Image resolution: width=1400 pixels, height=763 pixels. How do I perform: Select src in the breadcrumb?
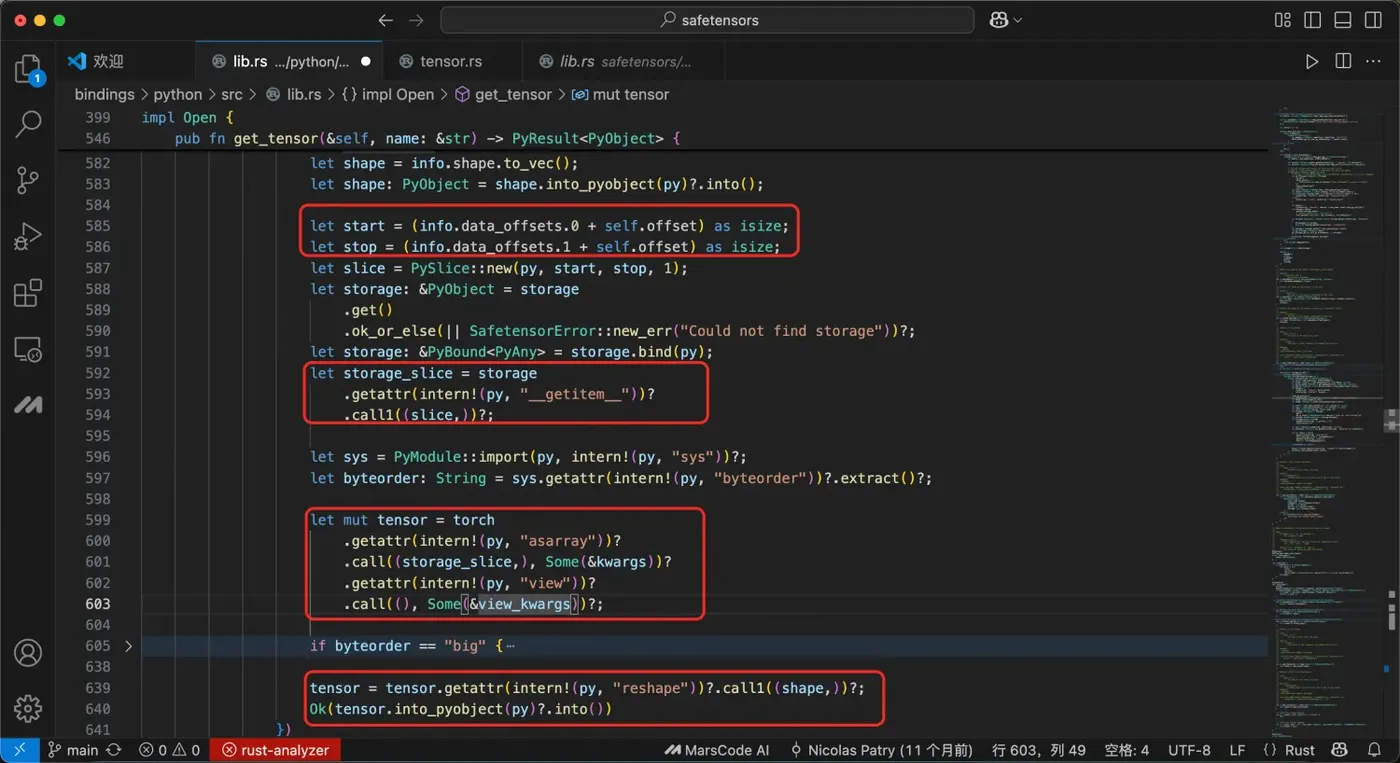pyautogui.click(x=232, y=94)
